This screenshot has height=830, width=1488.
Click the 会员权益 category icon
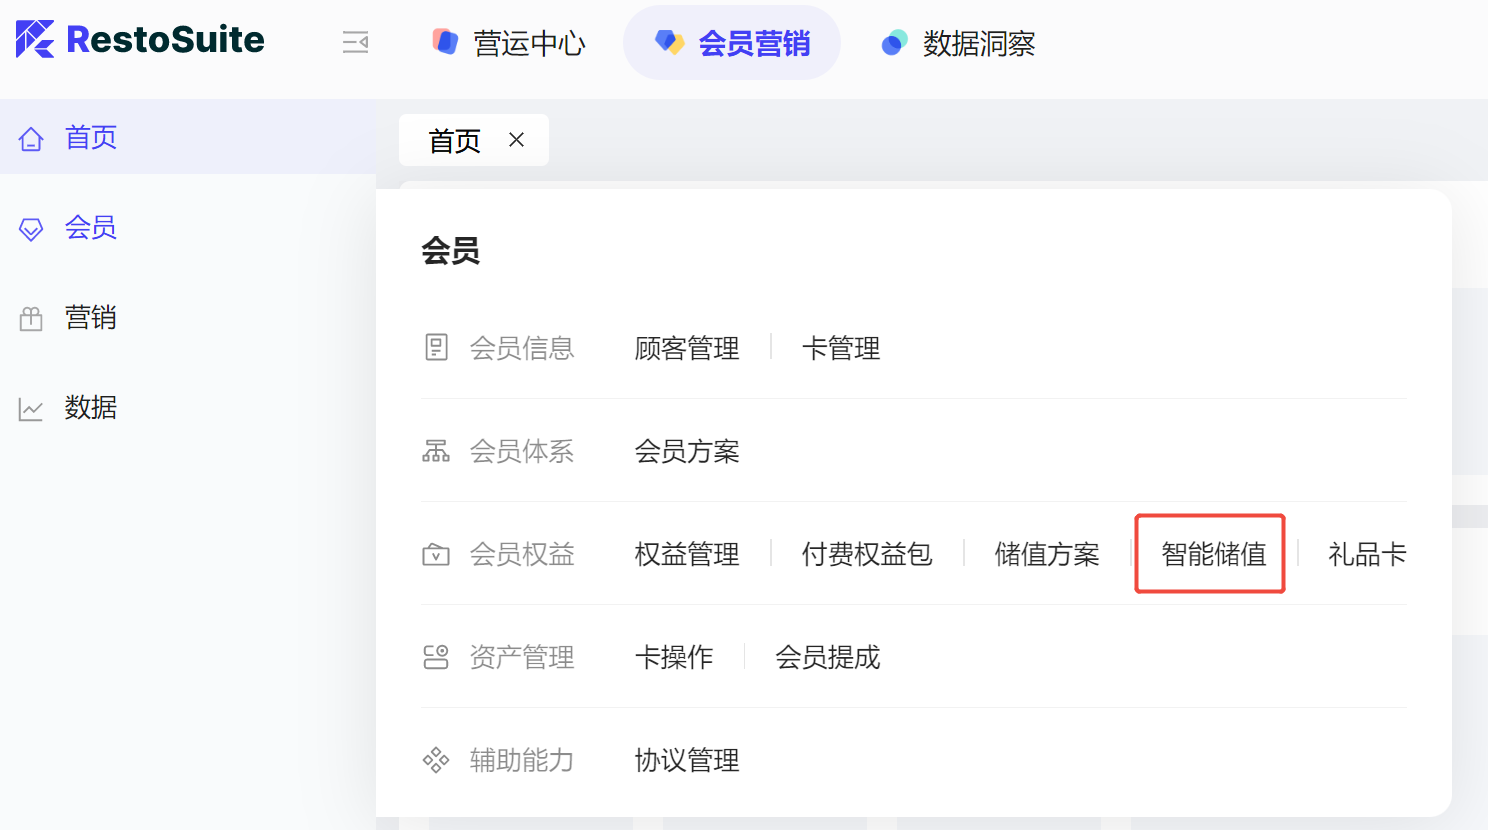click(x=436, y=554)
